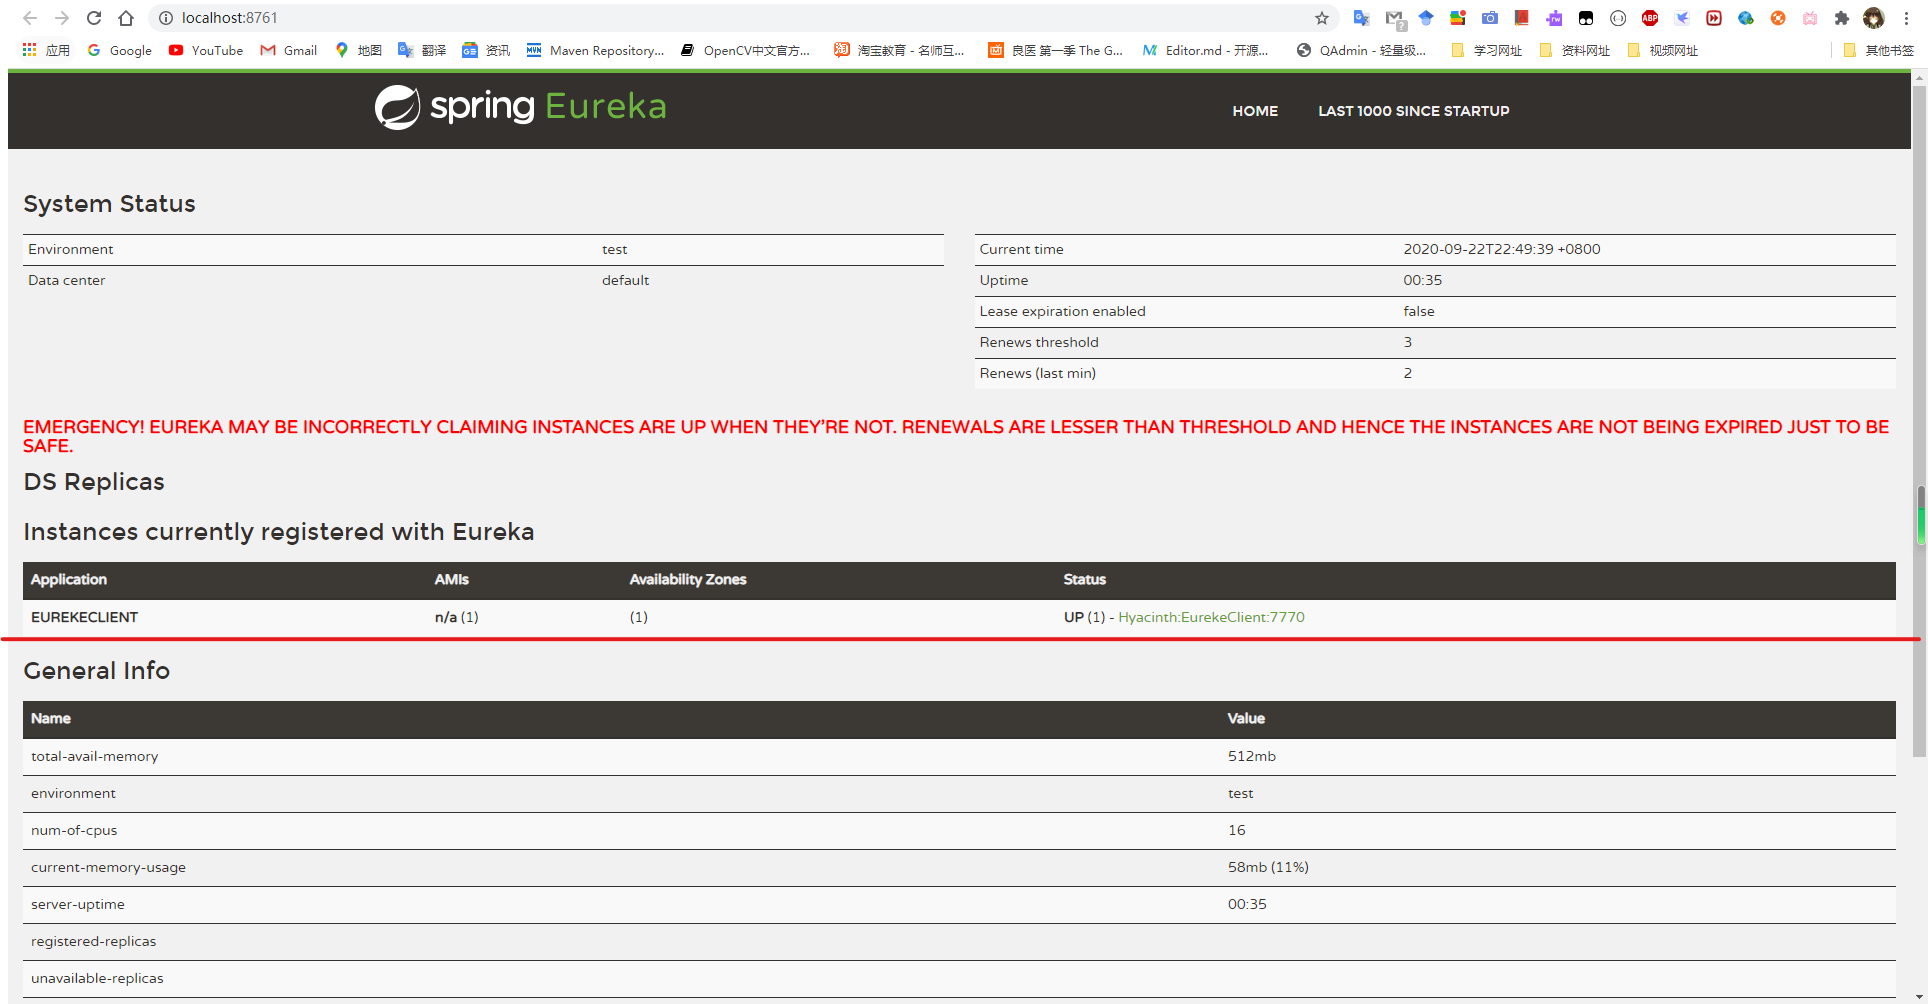Go to the browser home page
This screenshot has height=1004, width=1928.
pyautogui.click(x=126, y=18)
